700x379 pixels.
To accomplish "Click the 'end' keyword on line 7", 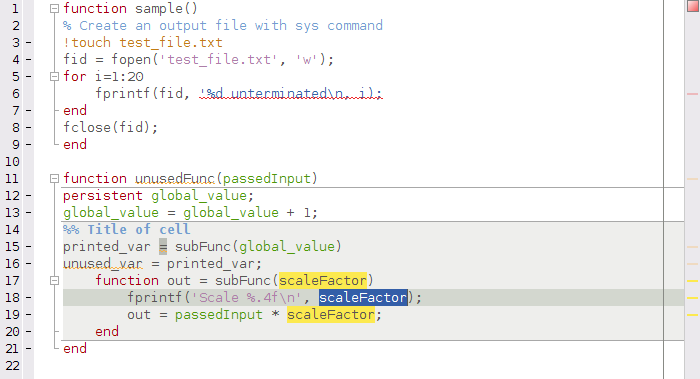I will [x=75, y=110].
